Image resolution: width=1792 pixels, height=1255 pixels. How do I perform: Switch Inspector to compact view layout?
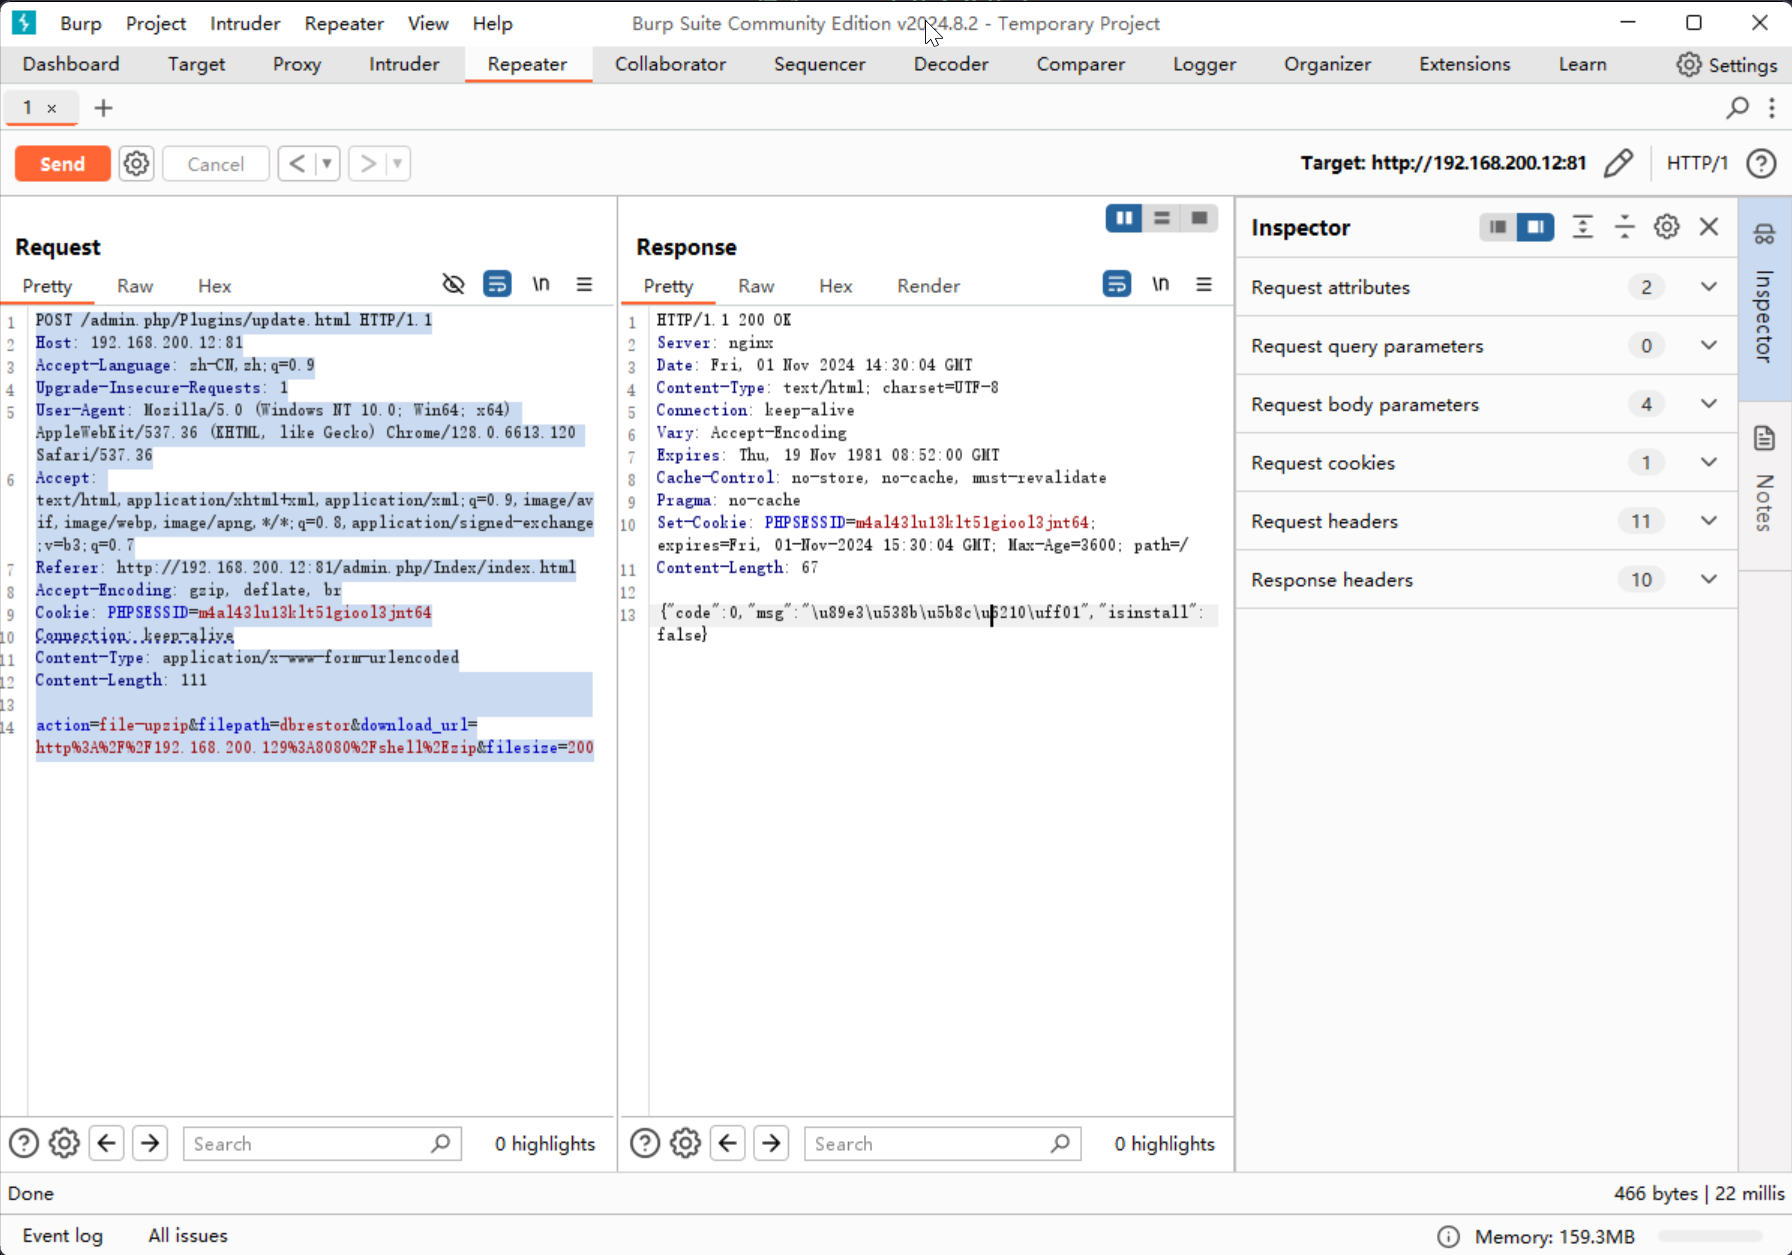(1497, 227)
